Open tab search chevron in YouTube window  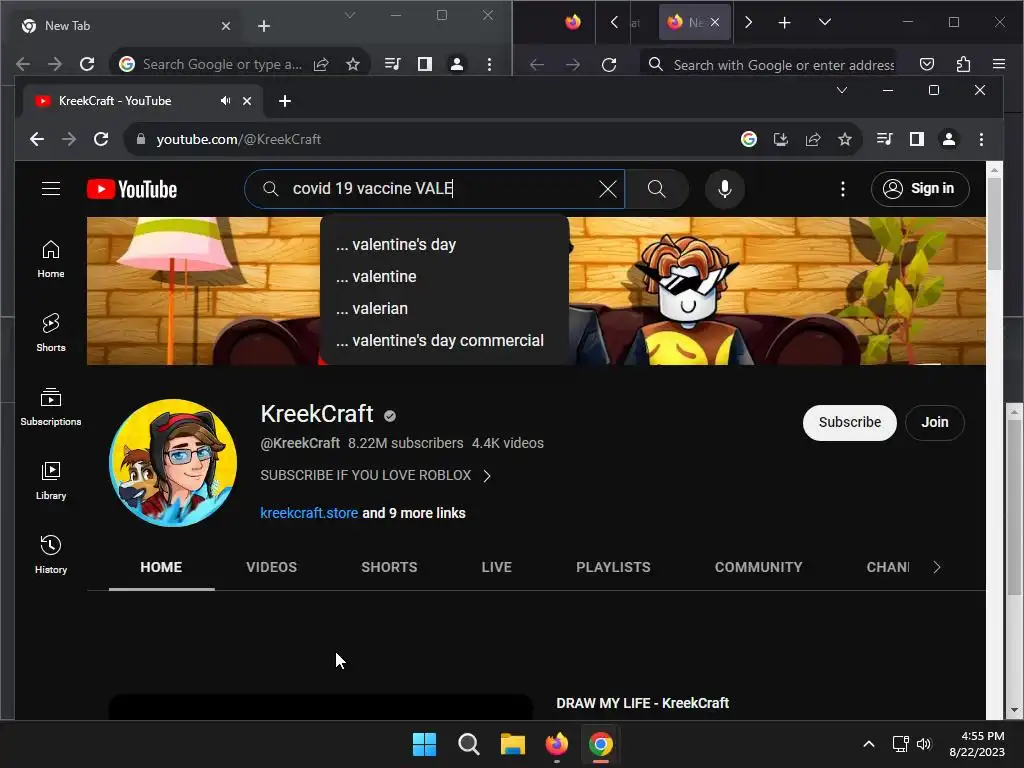point(842,90)
